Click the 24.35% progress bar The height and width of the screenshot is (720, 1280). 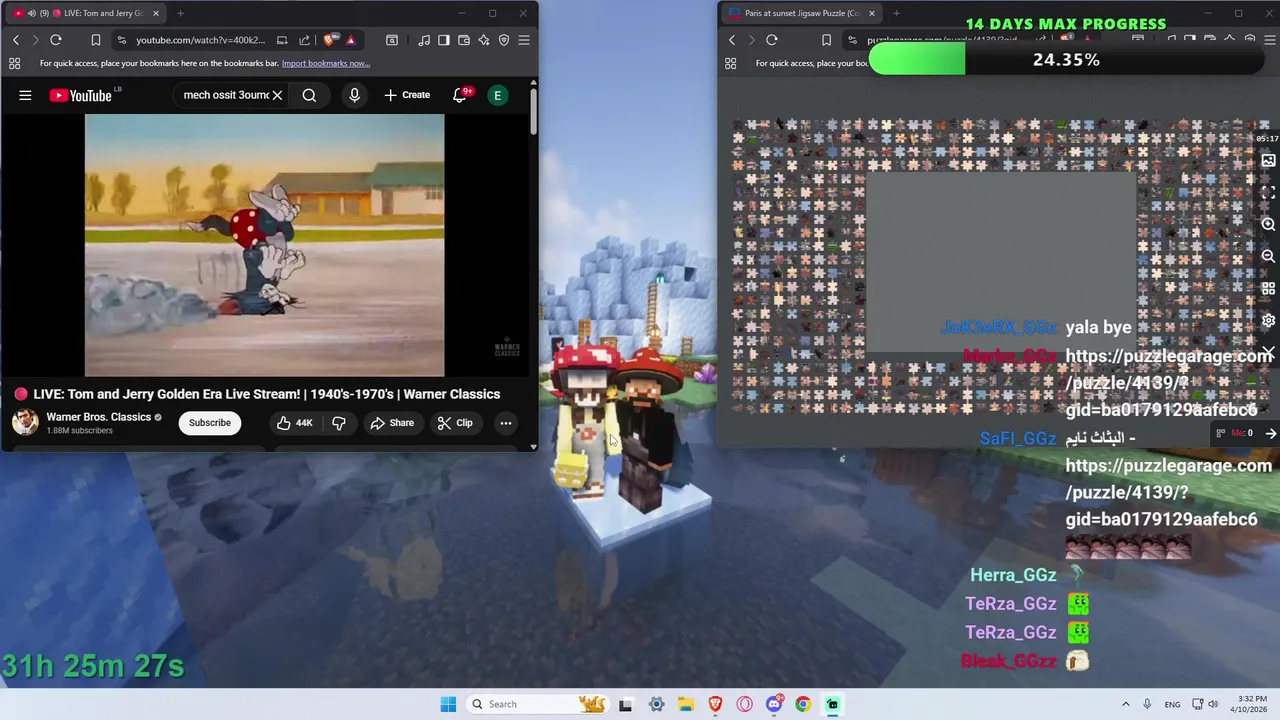[x=1067, y=60]
